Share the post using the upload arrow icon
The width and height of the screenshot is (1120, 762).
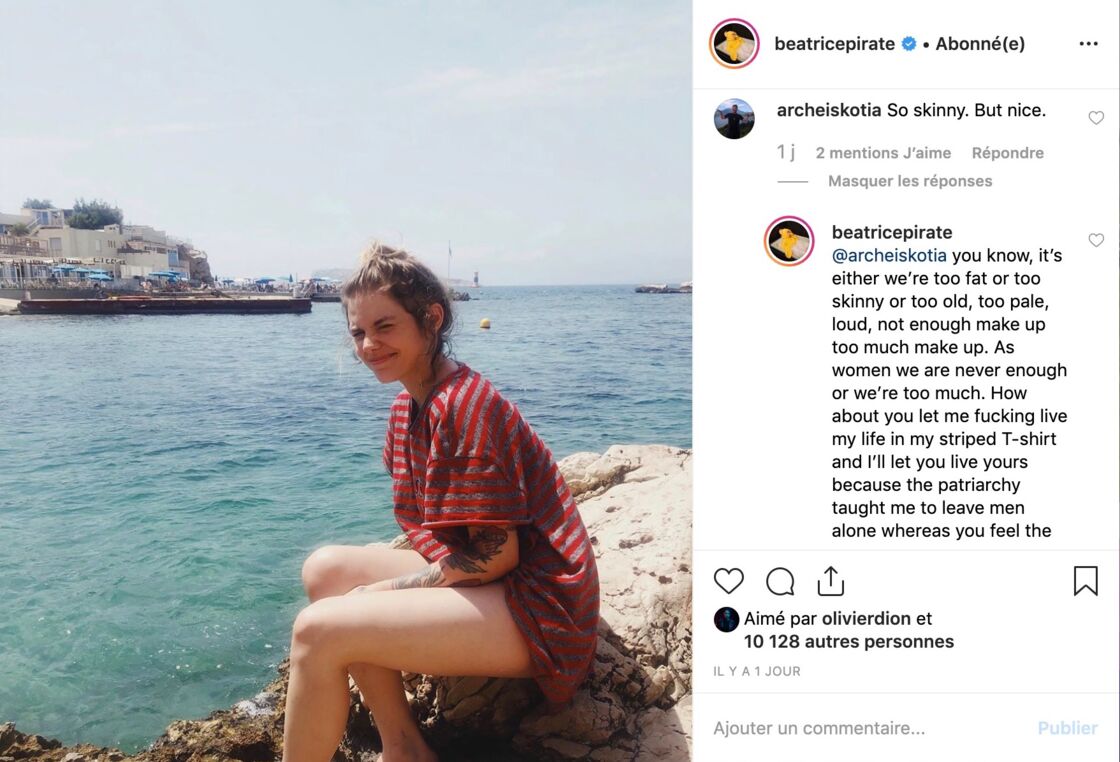coord(831,581)
